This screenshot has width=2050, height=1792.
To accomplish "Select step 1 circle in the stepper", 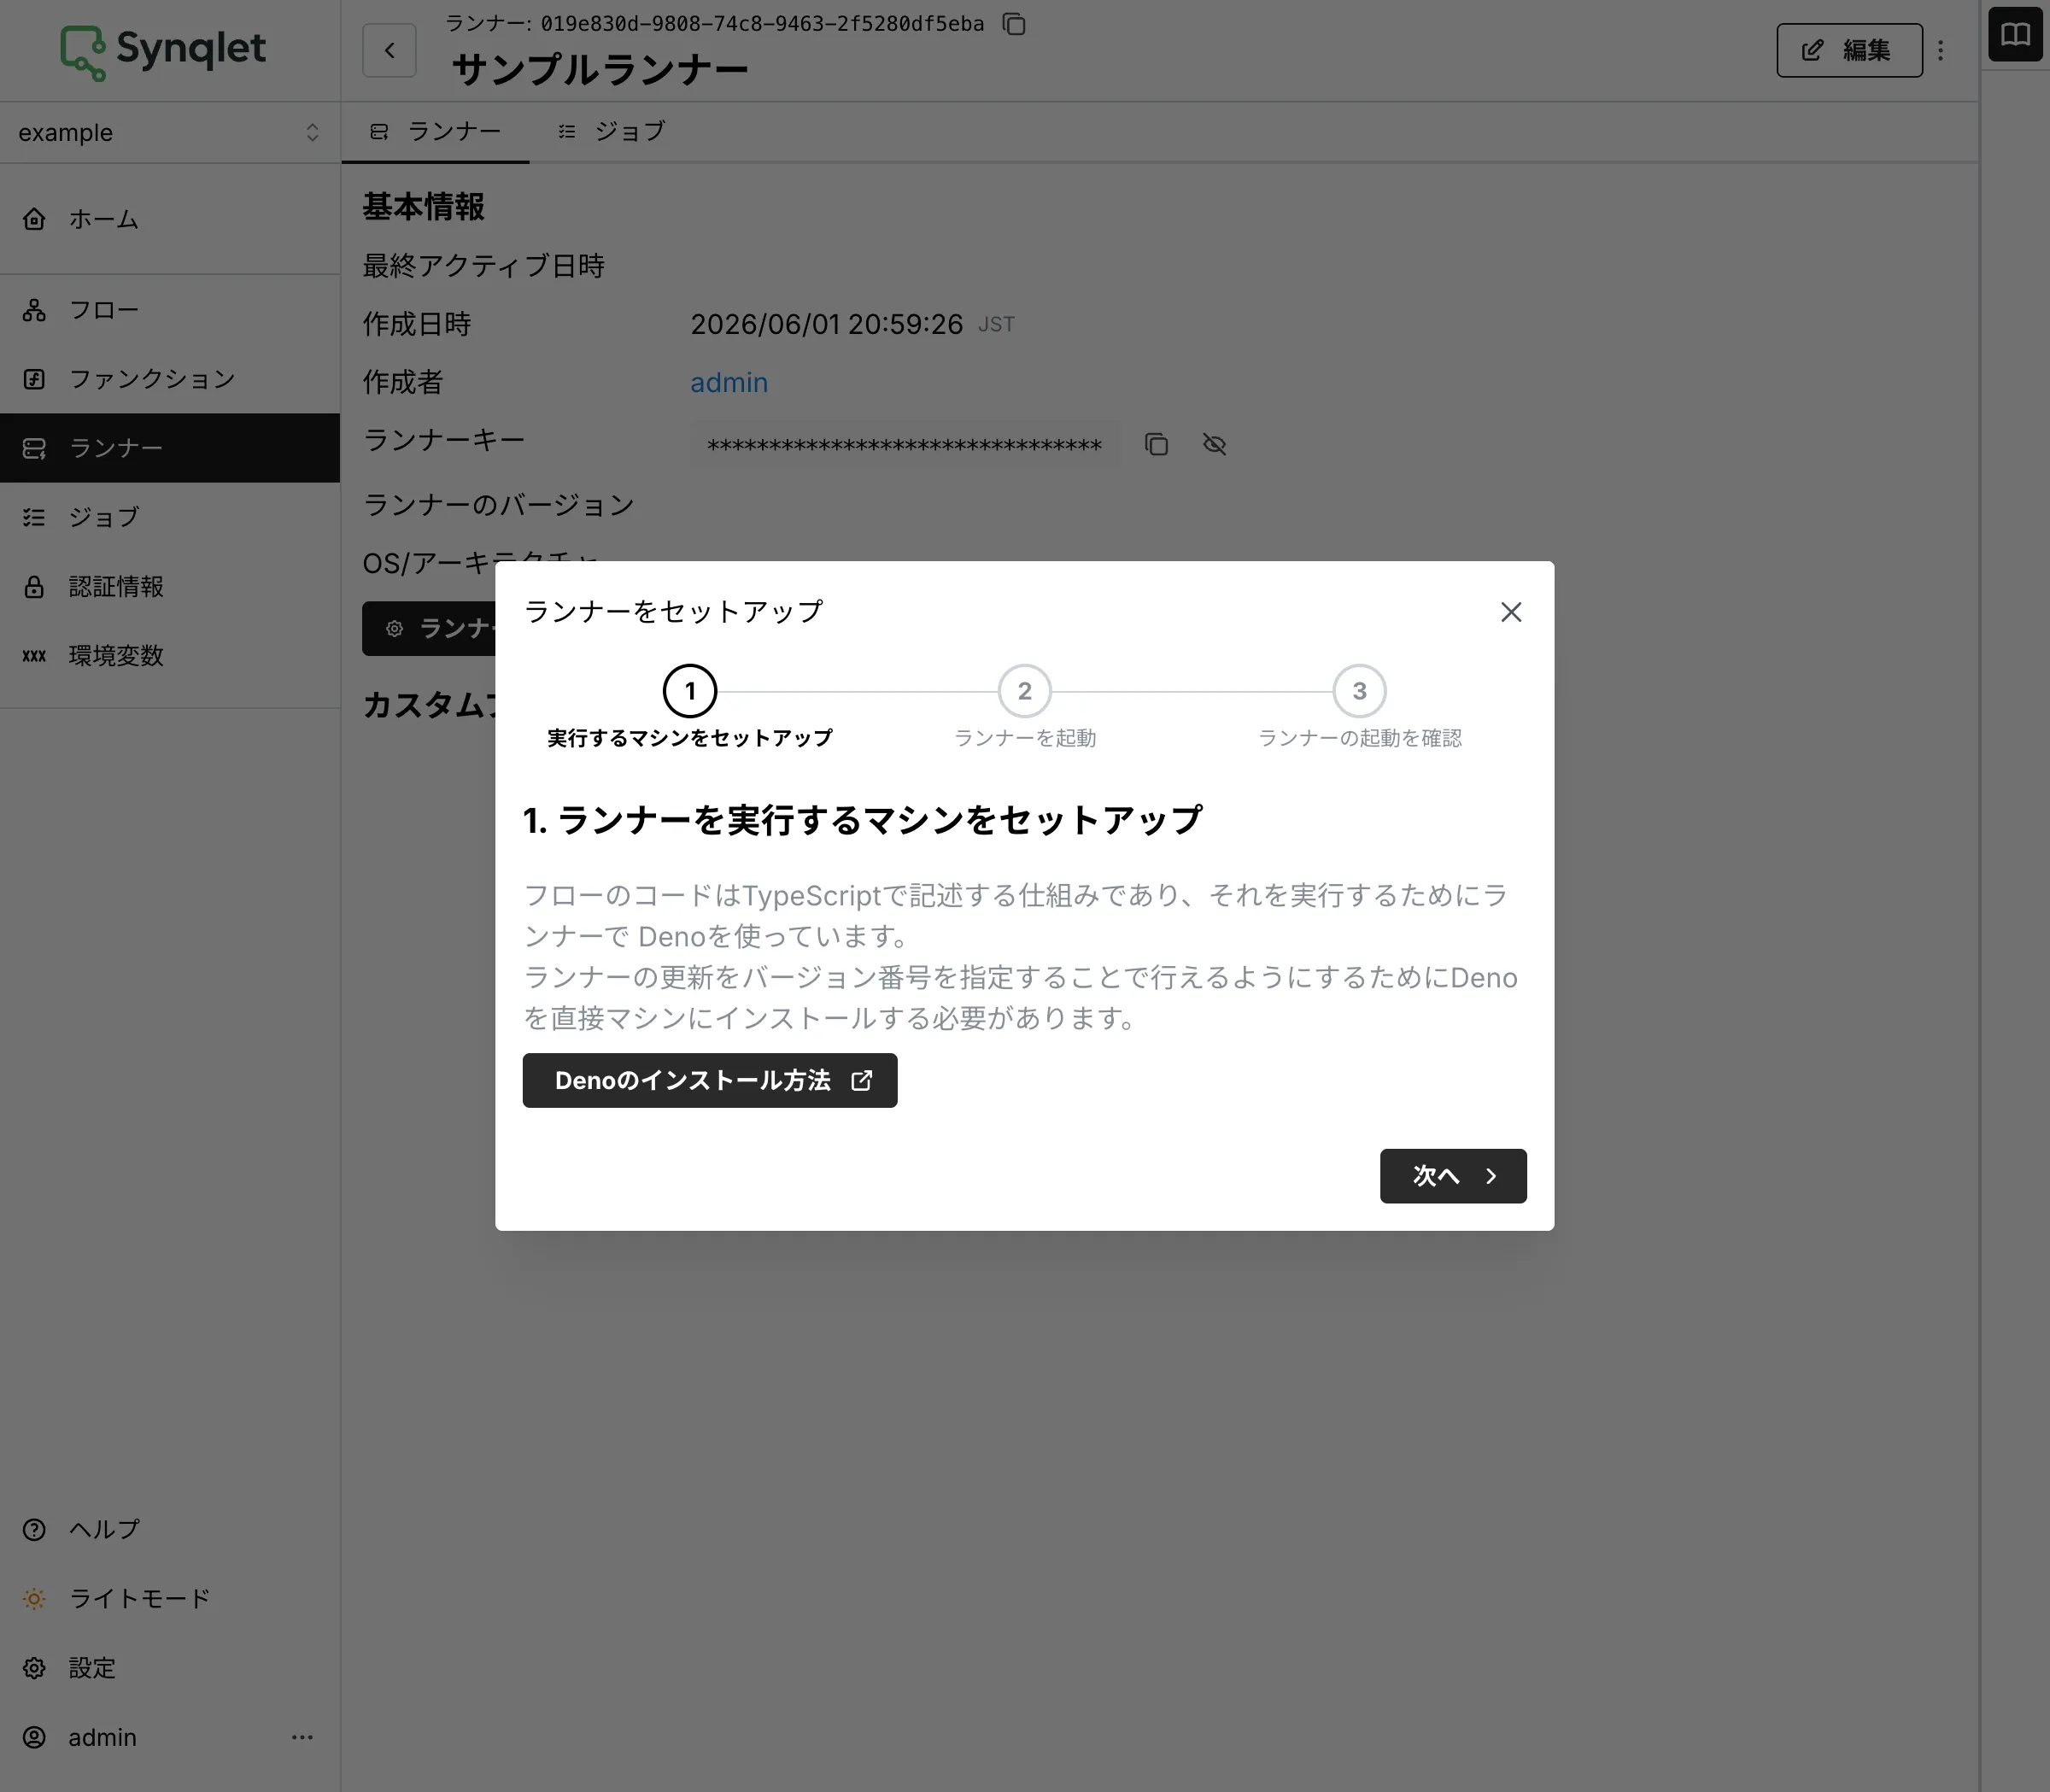I will [x=690, y=691].
